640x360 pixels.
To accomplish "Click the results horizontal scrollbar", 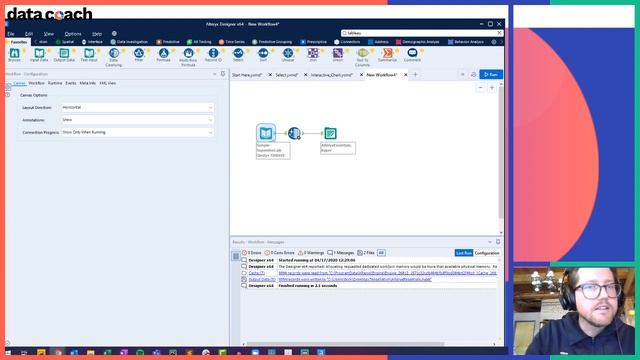I will point(345,344).
